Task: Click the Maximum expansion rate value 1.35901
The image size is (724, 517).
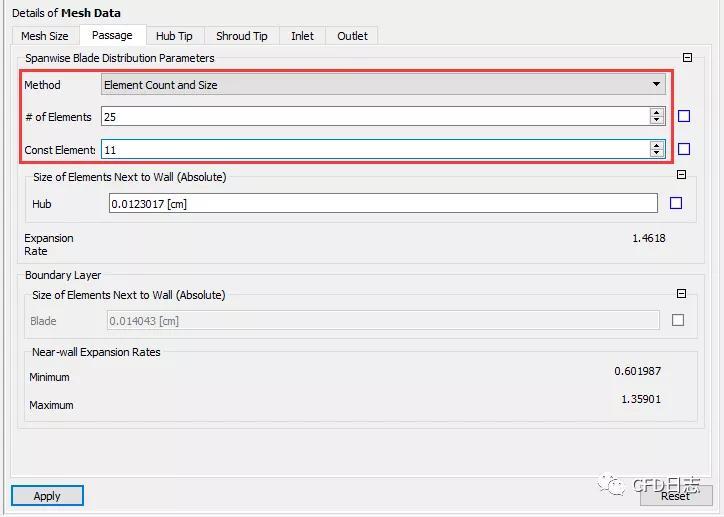Action: tap(641, 399)
